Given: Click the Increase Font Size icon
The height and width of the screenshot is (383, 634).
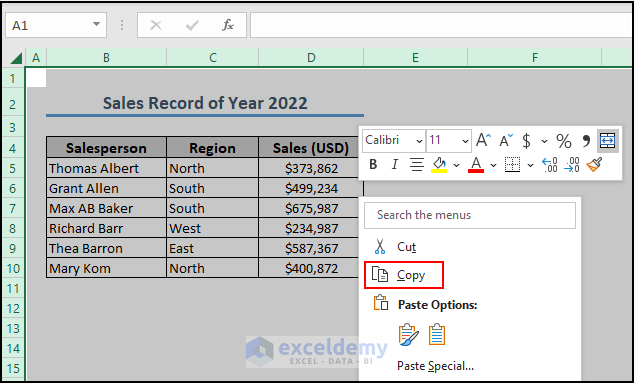Looking at the screenshot, I should [483, 140].
